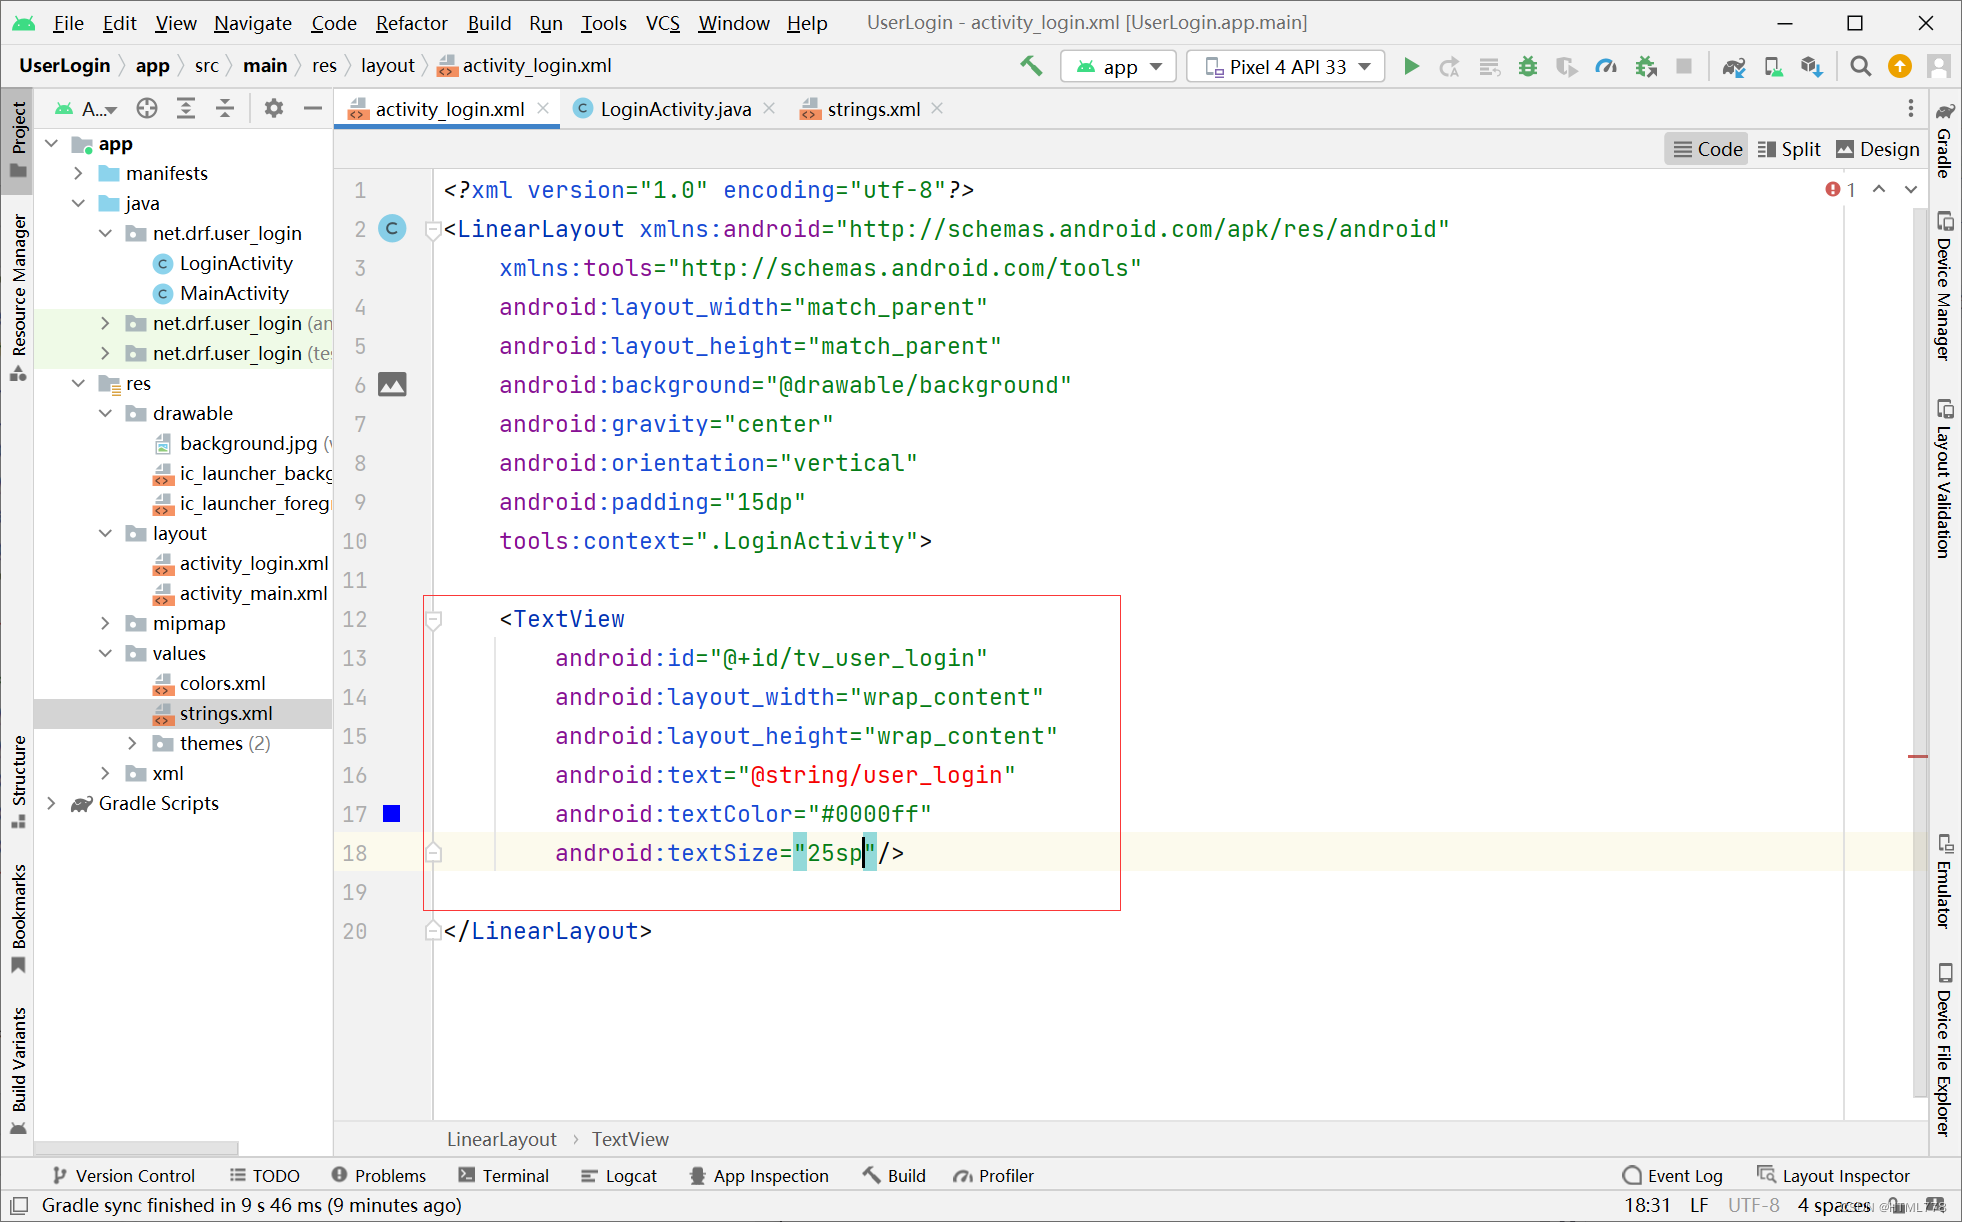The image size is (1962, 1222).
Task: Click Select Opened File target icon
Action: [147, 108]
